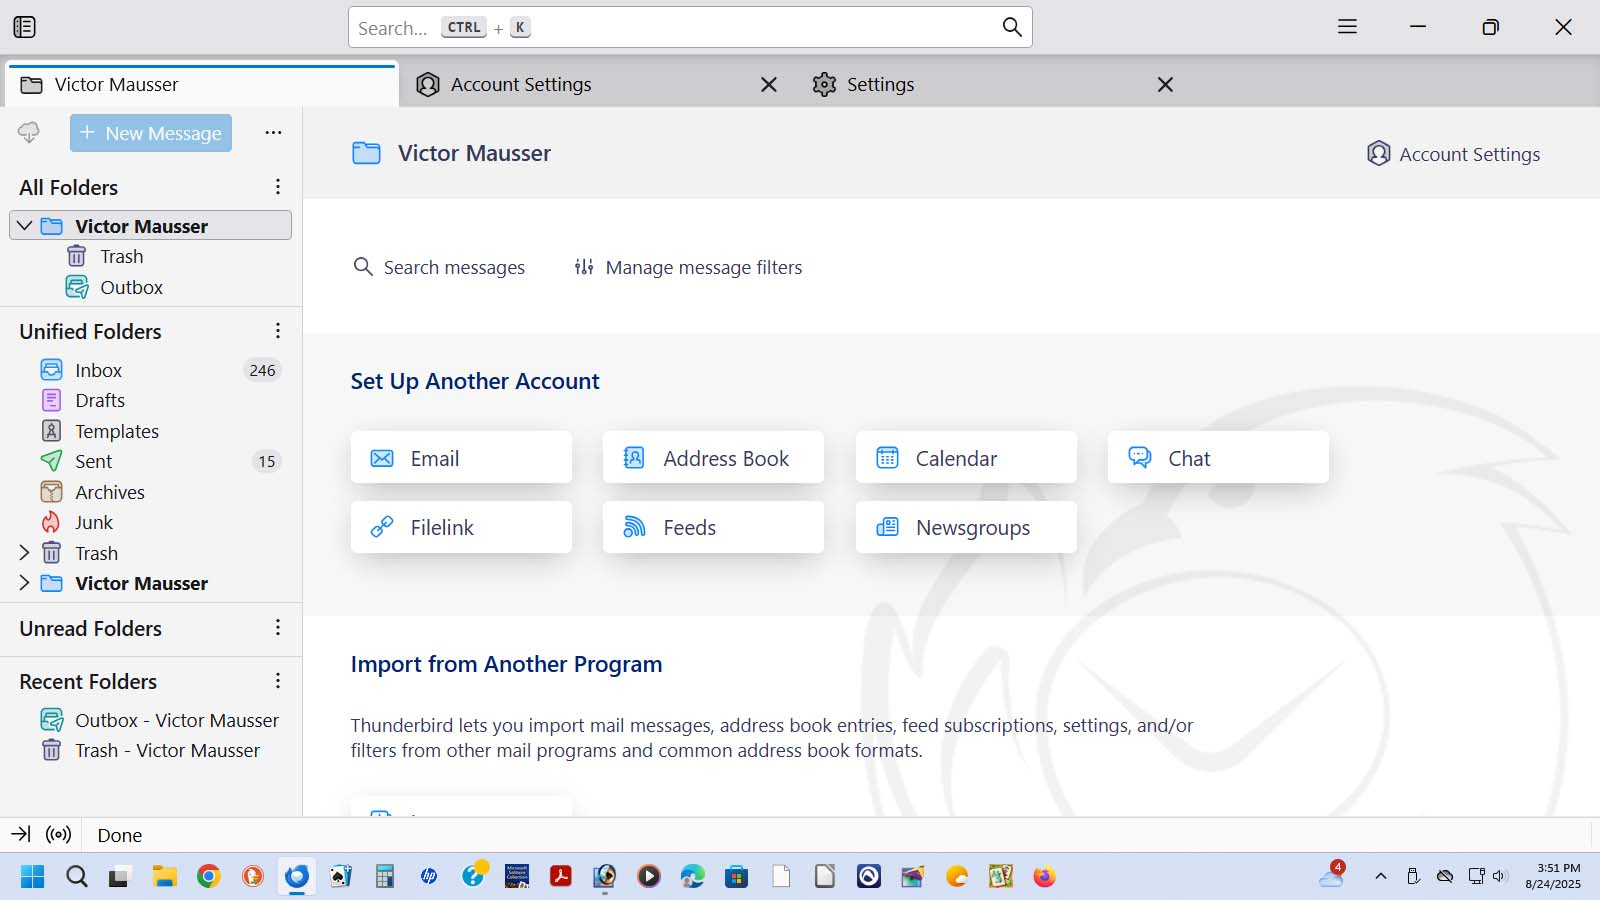Screen dimensions: 1600x900
Task: Select Victor Mausser under Unified Folders
Action: pyautogui.click(x=151, y=583)
